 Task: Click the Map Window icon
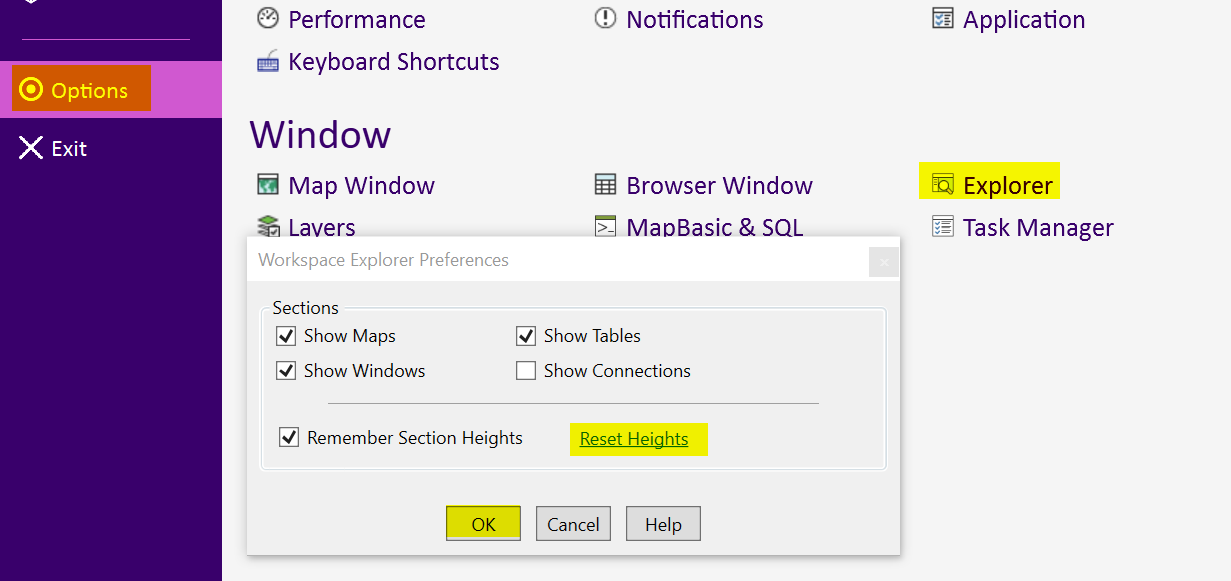point(268,185)
